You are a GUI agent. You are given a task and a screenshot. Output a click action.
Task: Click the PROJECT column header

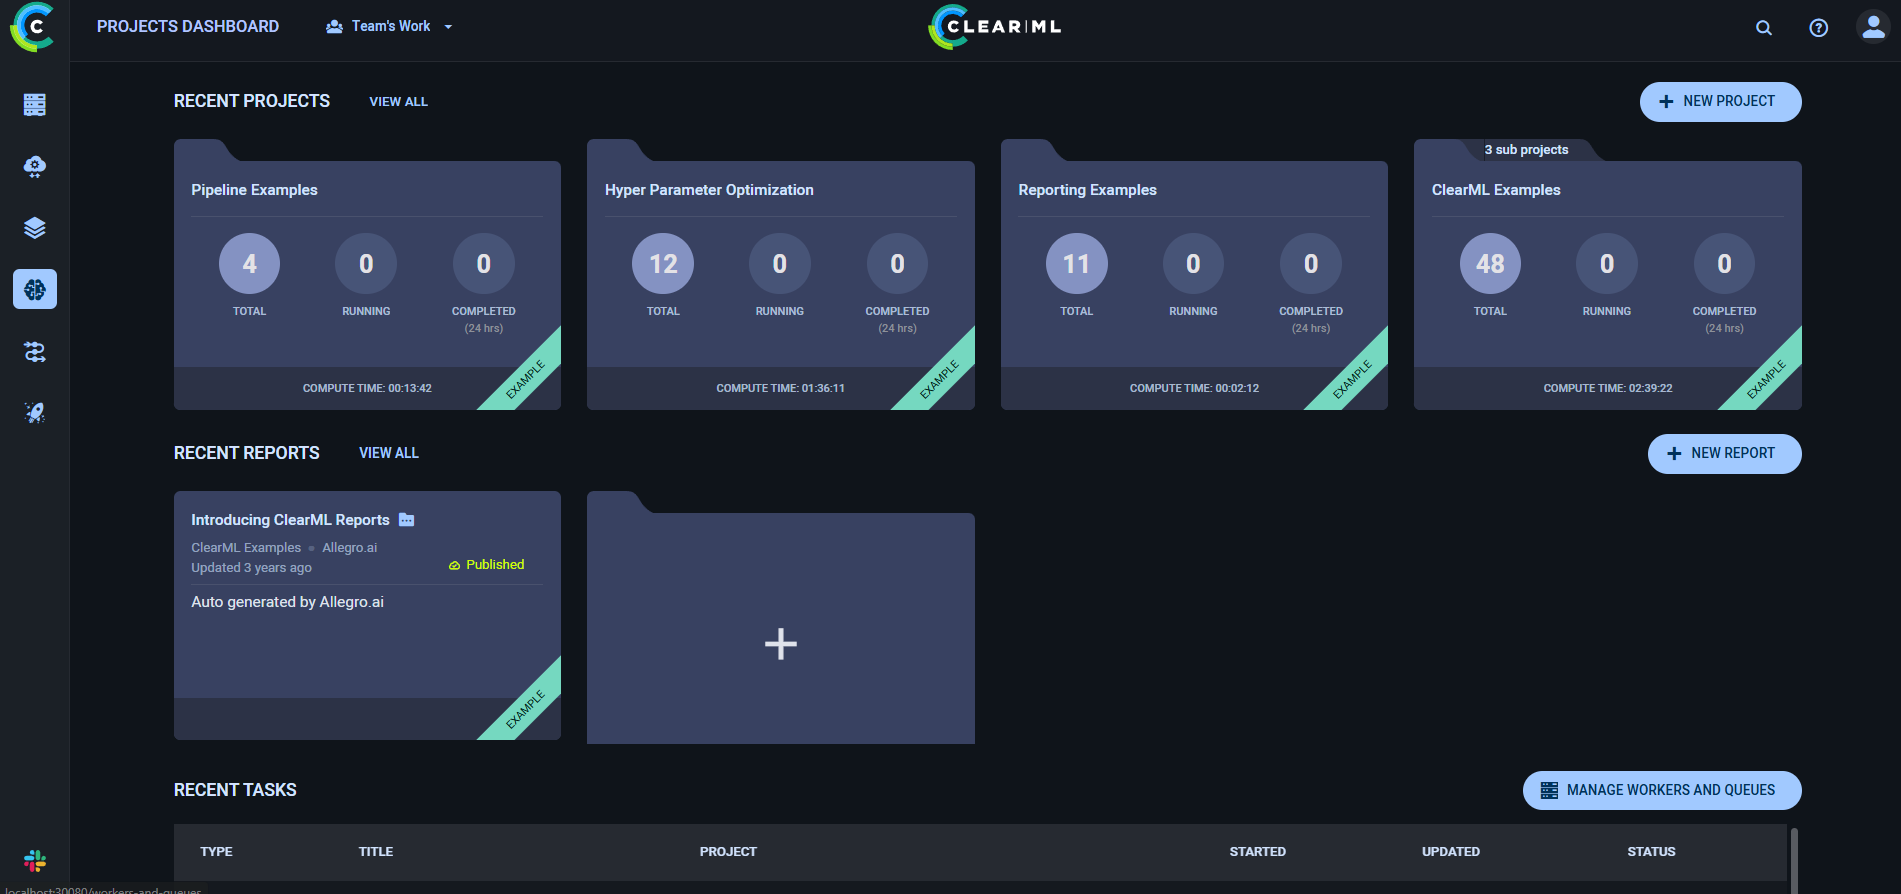point(728,852)
